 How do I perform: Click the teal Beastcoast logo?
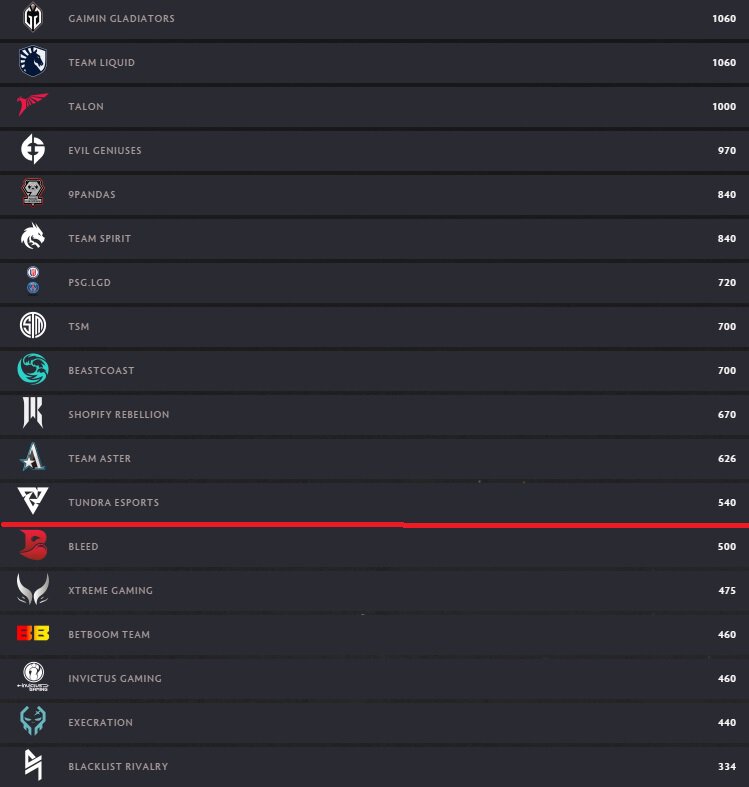[x=33, y=370]
